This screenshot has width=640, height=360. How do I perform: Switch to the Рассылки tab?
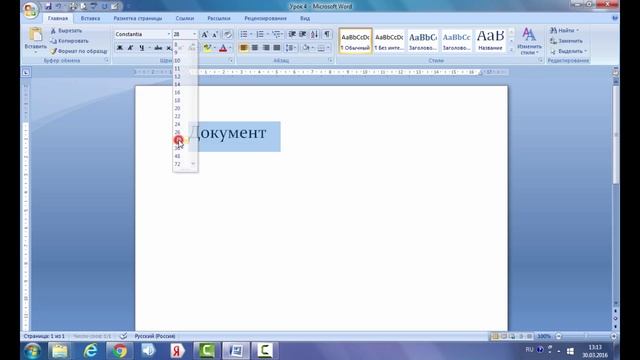tap(219, 18)
